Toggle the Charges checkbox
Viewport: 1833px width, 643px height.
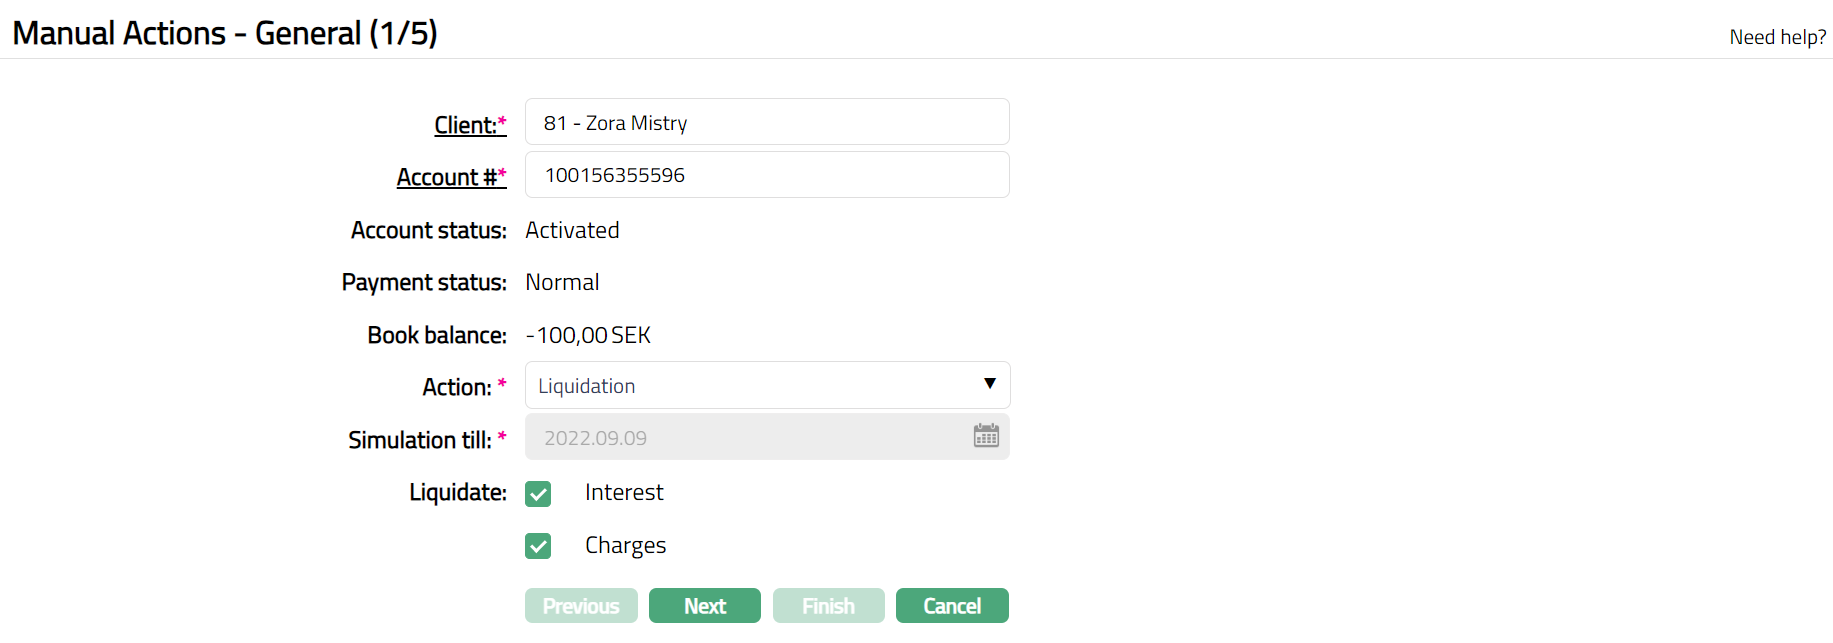click(x=538, y=546)
